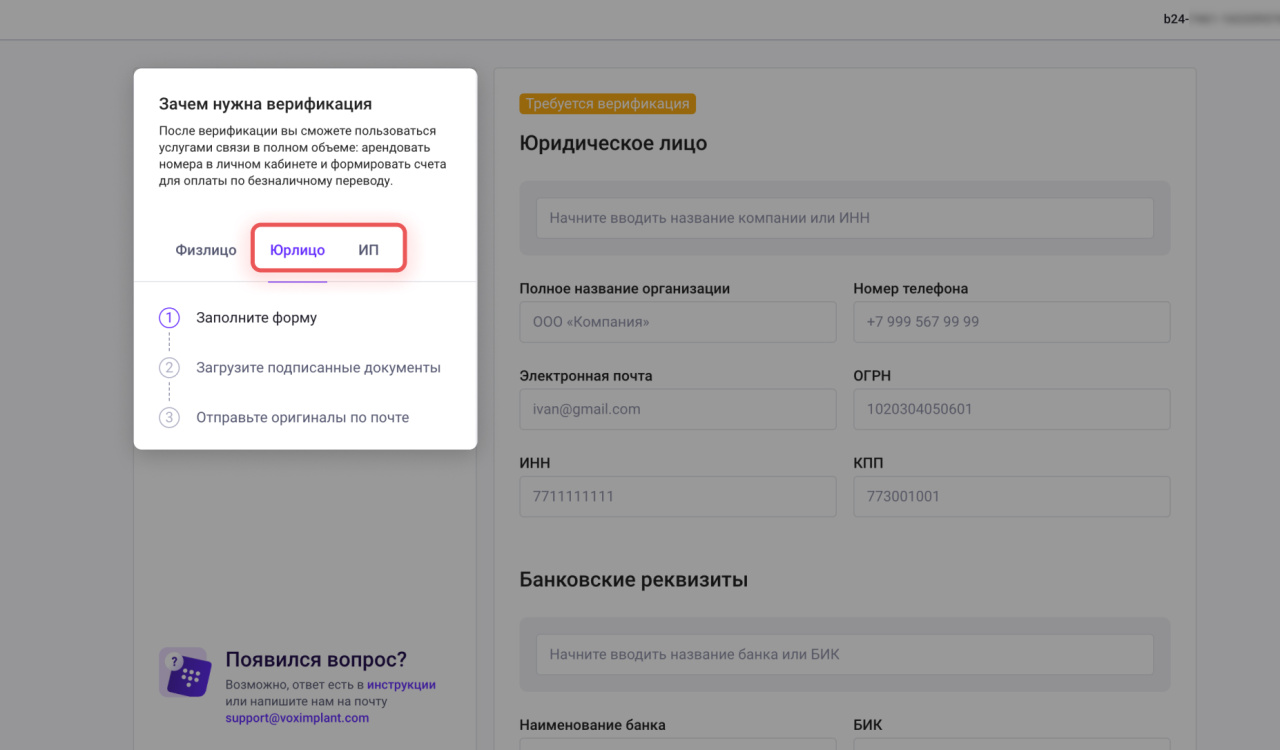Click the purple question dialpad icon
Screen dimensions: 1280x750
tap(184, 672)
